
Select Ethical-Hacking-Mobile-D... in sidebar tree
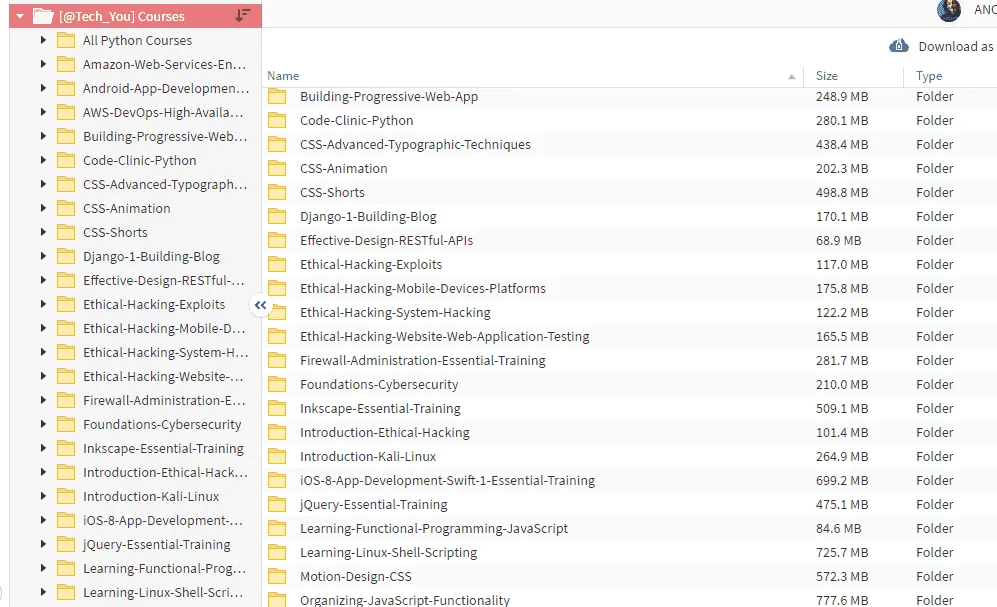click(163, 329)
